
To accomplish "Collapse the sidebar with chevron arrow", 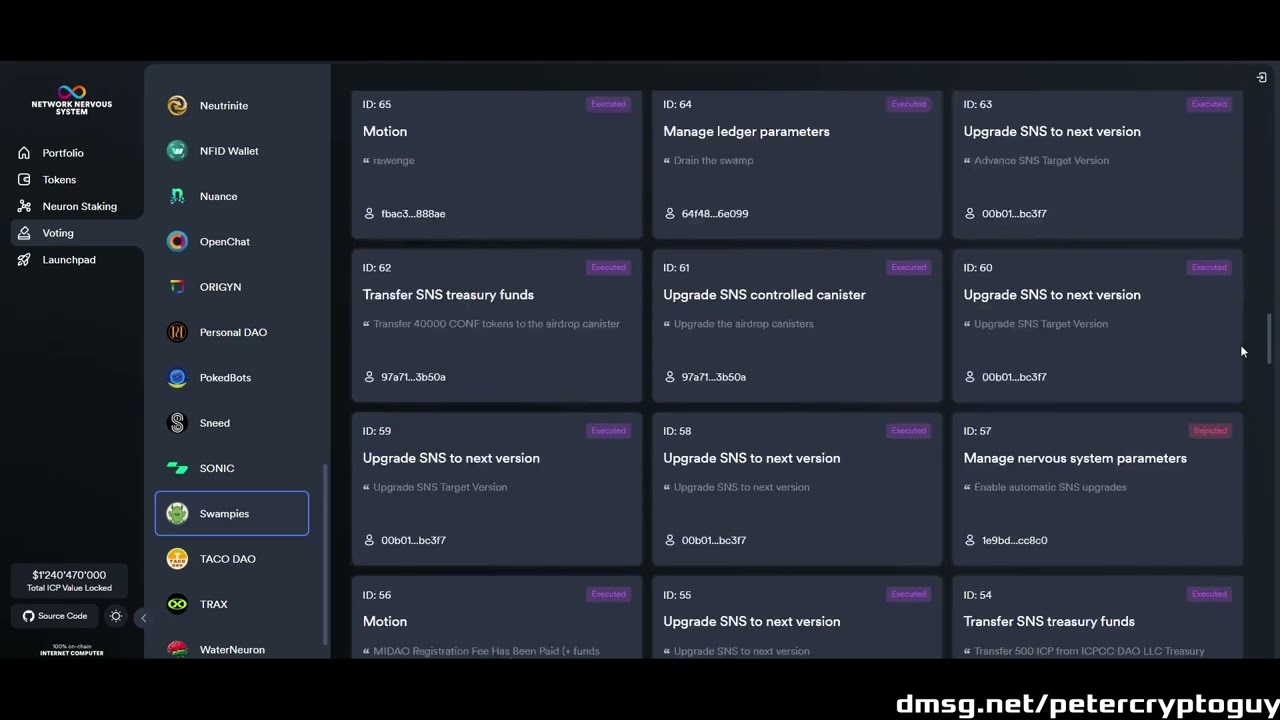I will click(x=143, y=618).
